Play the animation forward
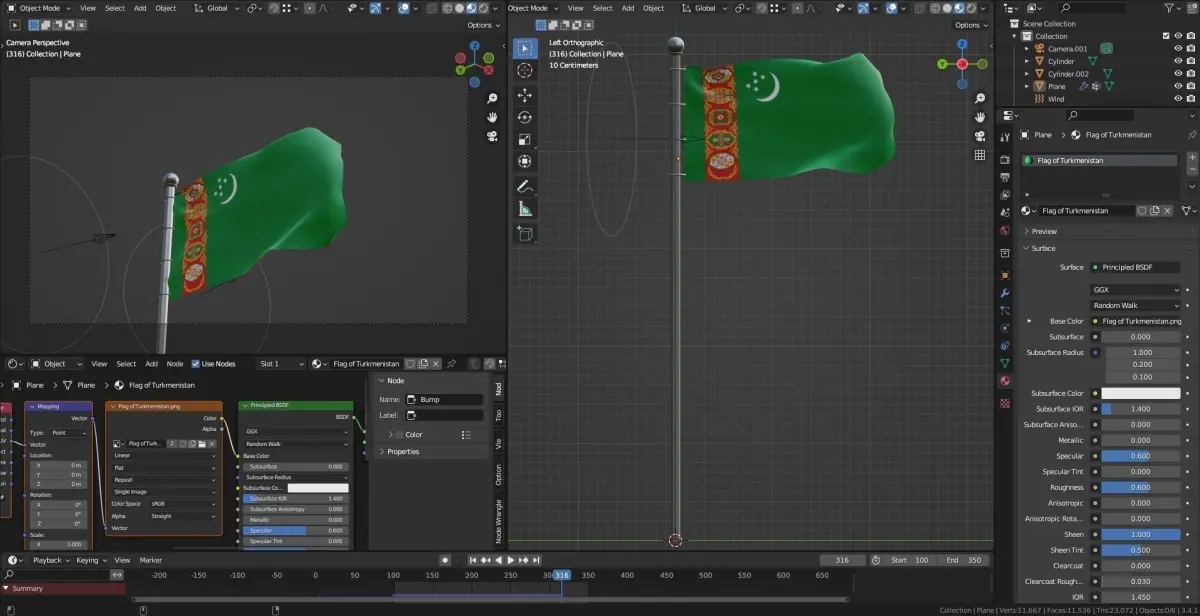The image size is (1200, 616). (511, 560)
